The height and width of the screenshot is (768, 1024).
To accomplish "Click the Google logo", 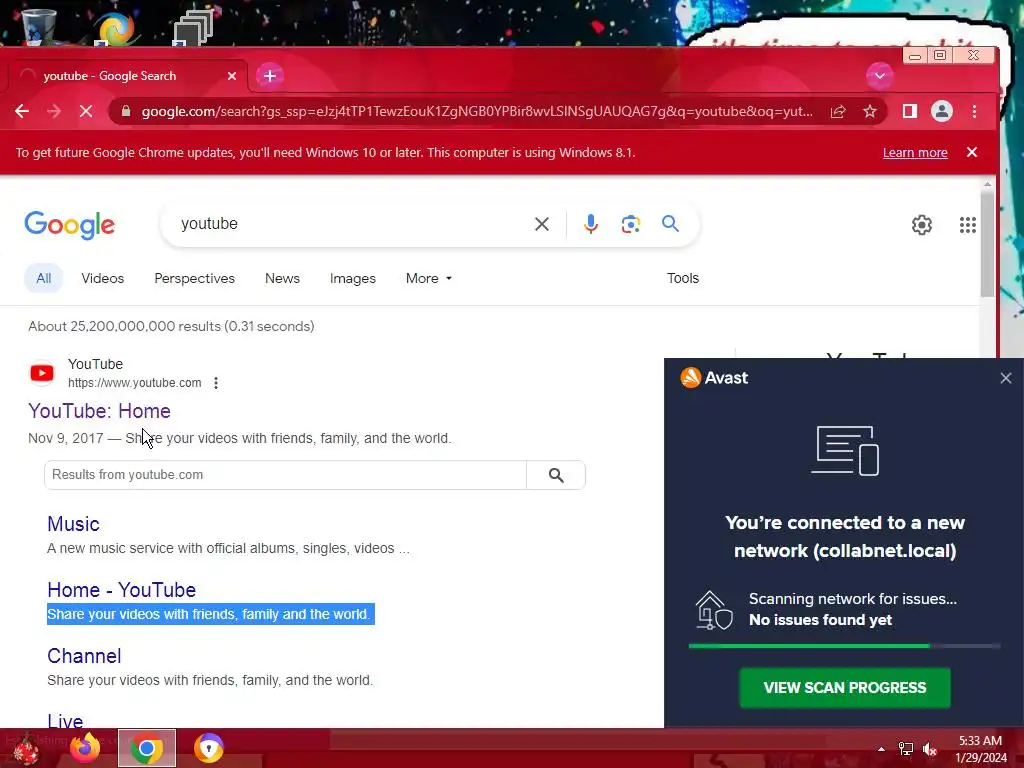I will pos(69,225).
